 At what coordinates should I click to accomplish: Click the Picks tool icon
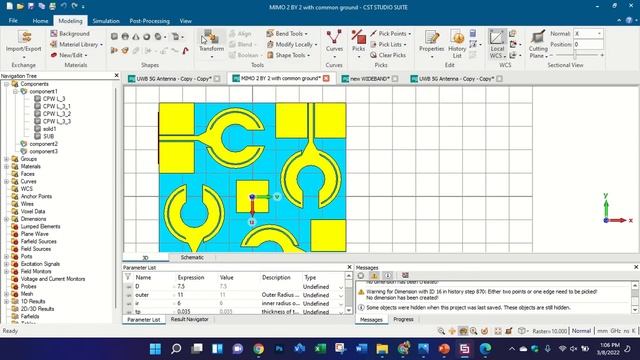pyautogui.click(x=358, y=38)
